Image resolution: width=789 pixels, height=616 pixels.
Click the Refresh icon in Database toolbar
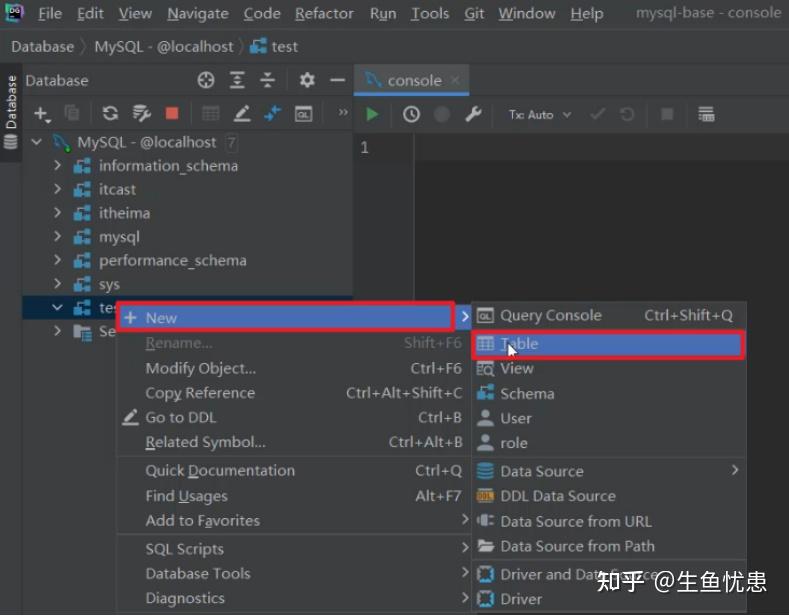(x=110, y=114)
